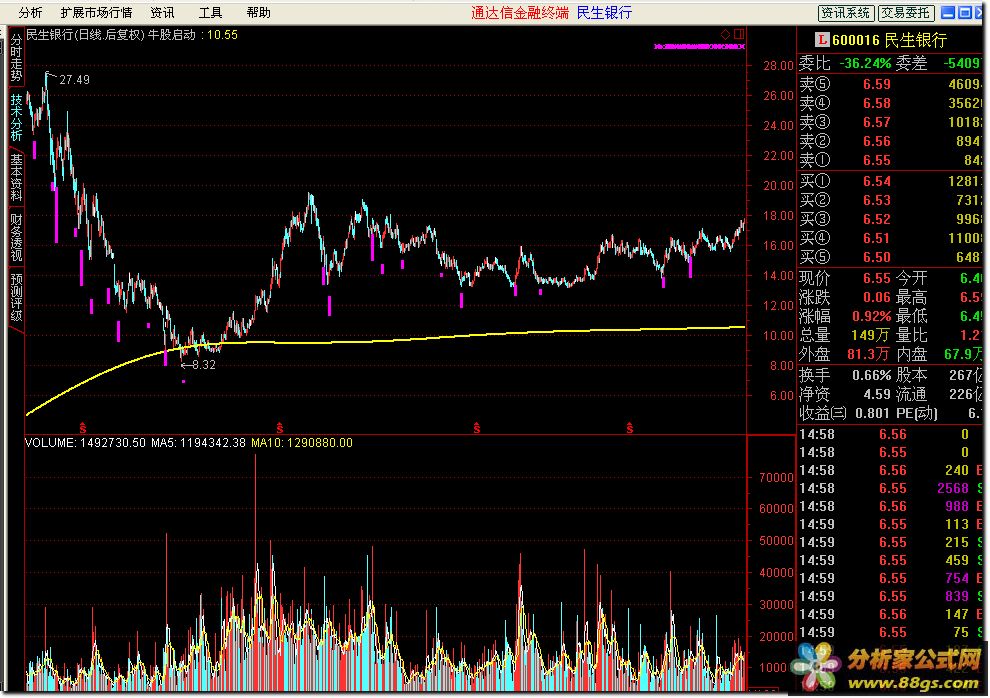990x698 pixels.
Task: Switch to the 预测评级 side tab
Action: coord(16,297)
